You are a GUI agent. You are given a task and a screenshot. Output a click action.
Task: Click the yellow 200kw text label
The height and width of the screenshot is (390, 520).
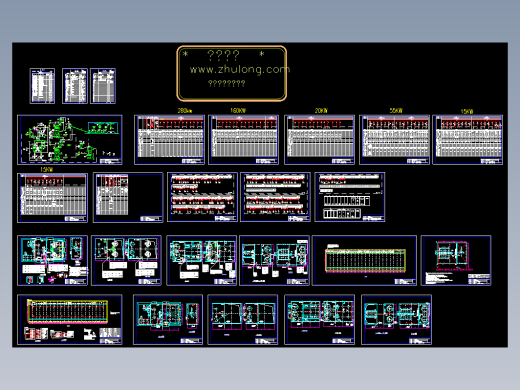coord(185,111)
